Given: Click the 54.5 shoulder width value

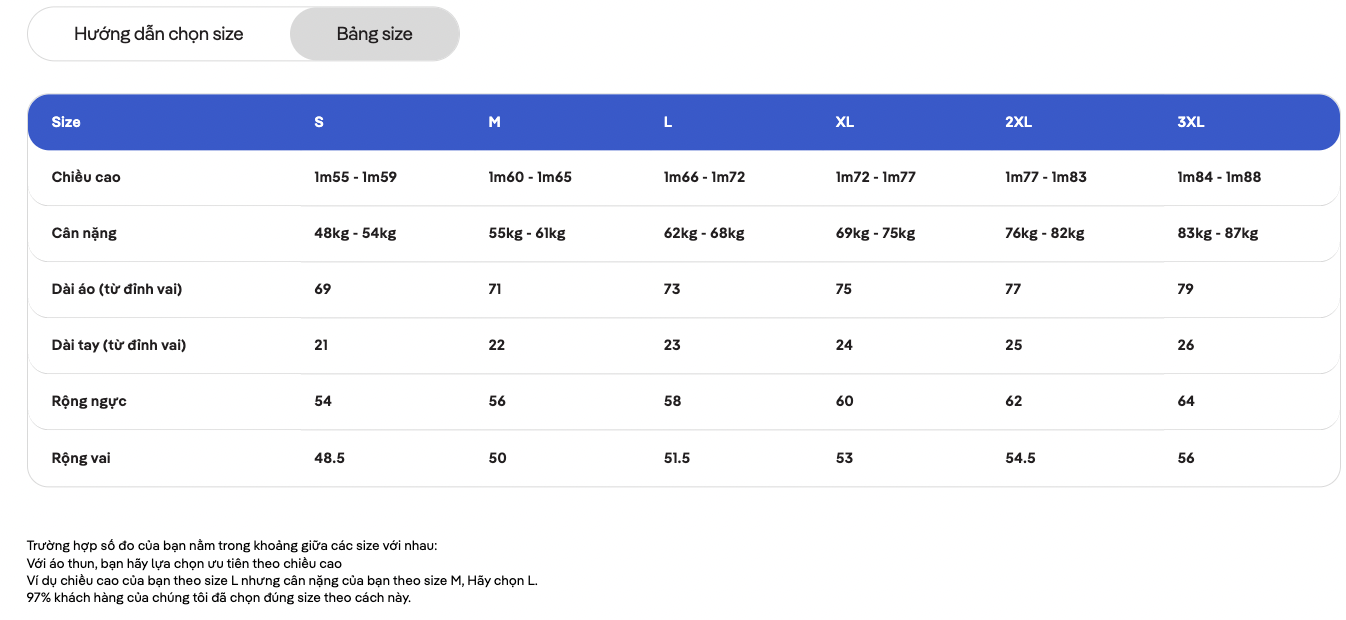Looking at the screenshot, I should pos(1020,458).
